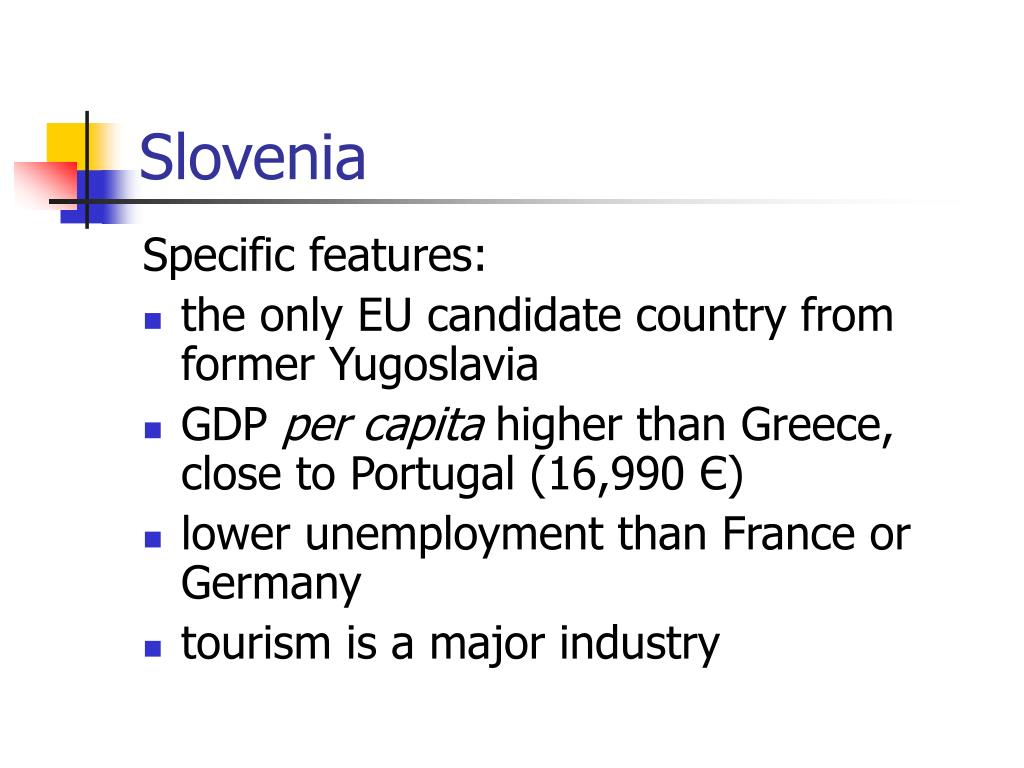Viewport: 1024px width, 768px height.
Task: Click the word 'Yugoslavia'
Action: pos(433,367)
